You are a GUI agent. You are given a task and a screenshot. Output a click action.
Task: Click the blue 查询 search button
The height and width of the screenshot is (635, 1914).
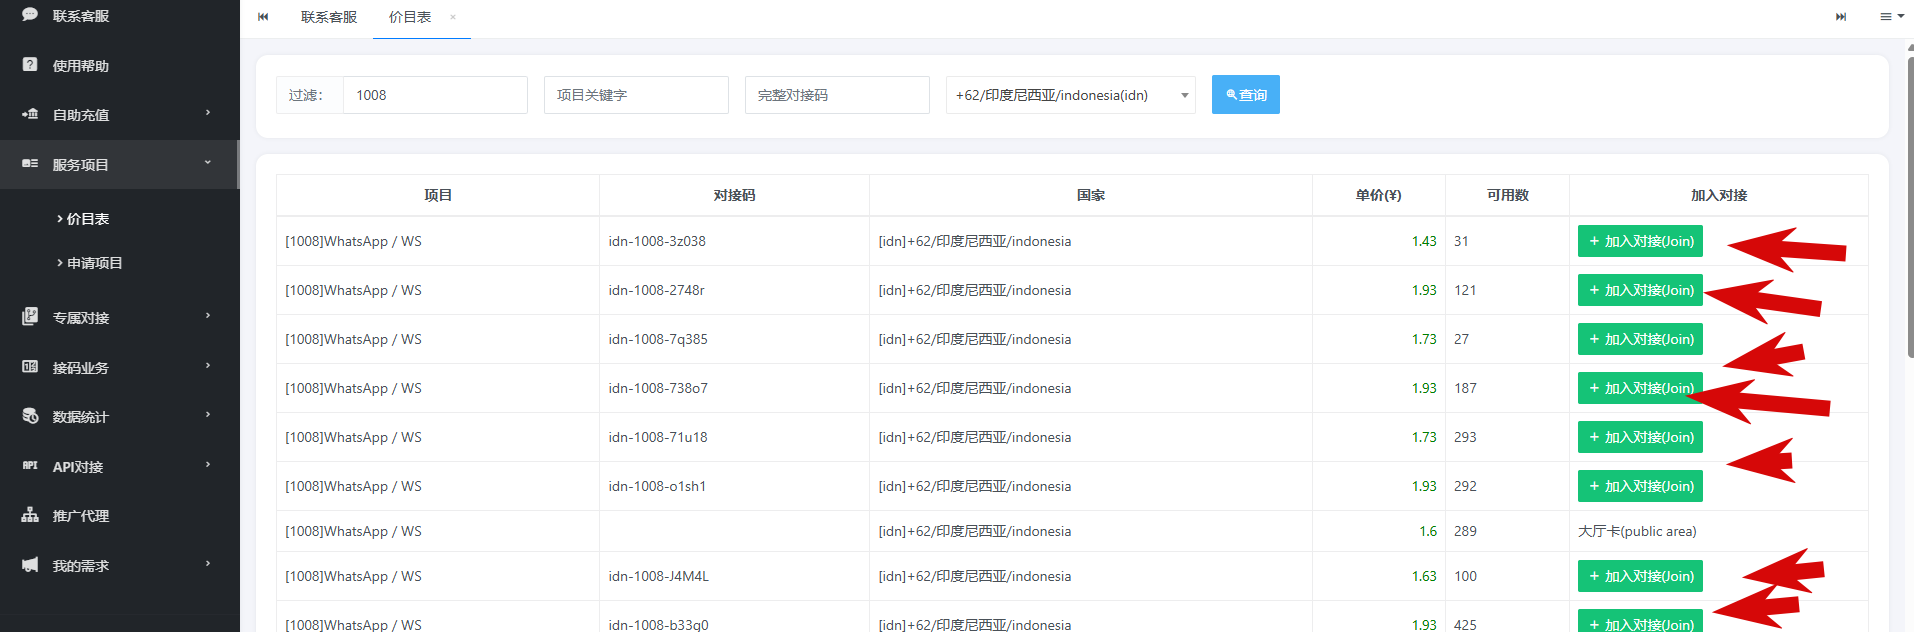pos(1246,95)
